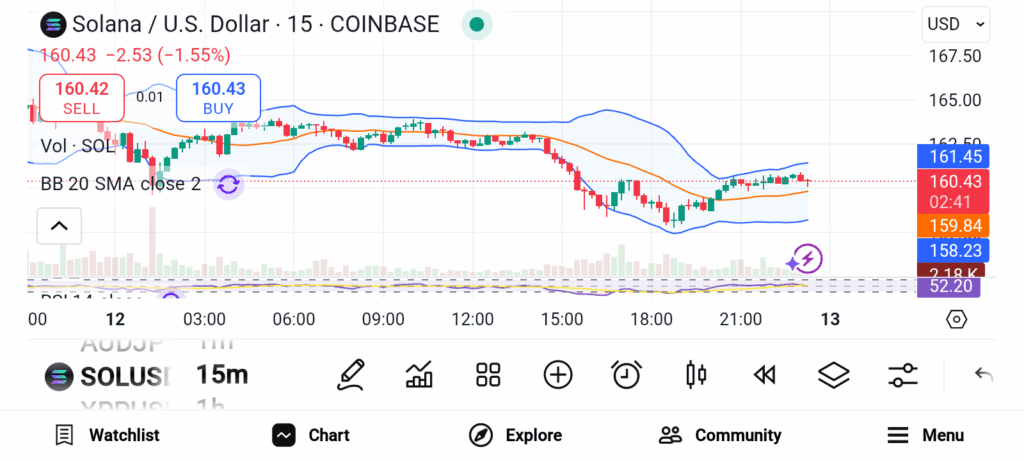Open the Watchlist tab
The height and width of the screenshot is (461, 1024).
[108, 435]
